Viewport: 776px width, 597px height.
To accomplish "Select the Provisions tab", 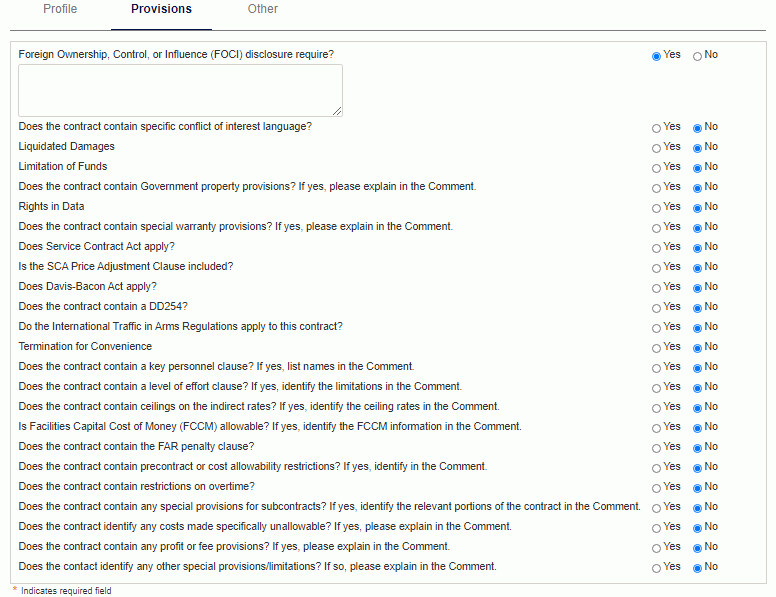I will (161, 9).
